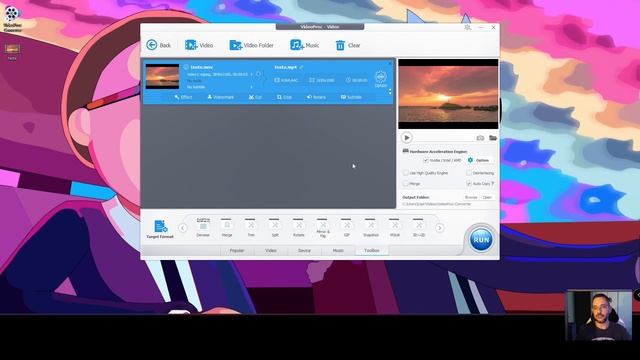This screenshot has width=640, height=360.
Task: Expand the video stream dropdown arrow
Action: click(x=251, y=74)
